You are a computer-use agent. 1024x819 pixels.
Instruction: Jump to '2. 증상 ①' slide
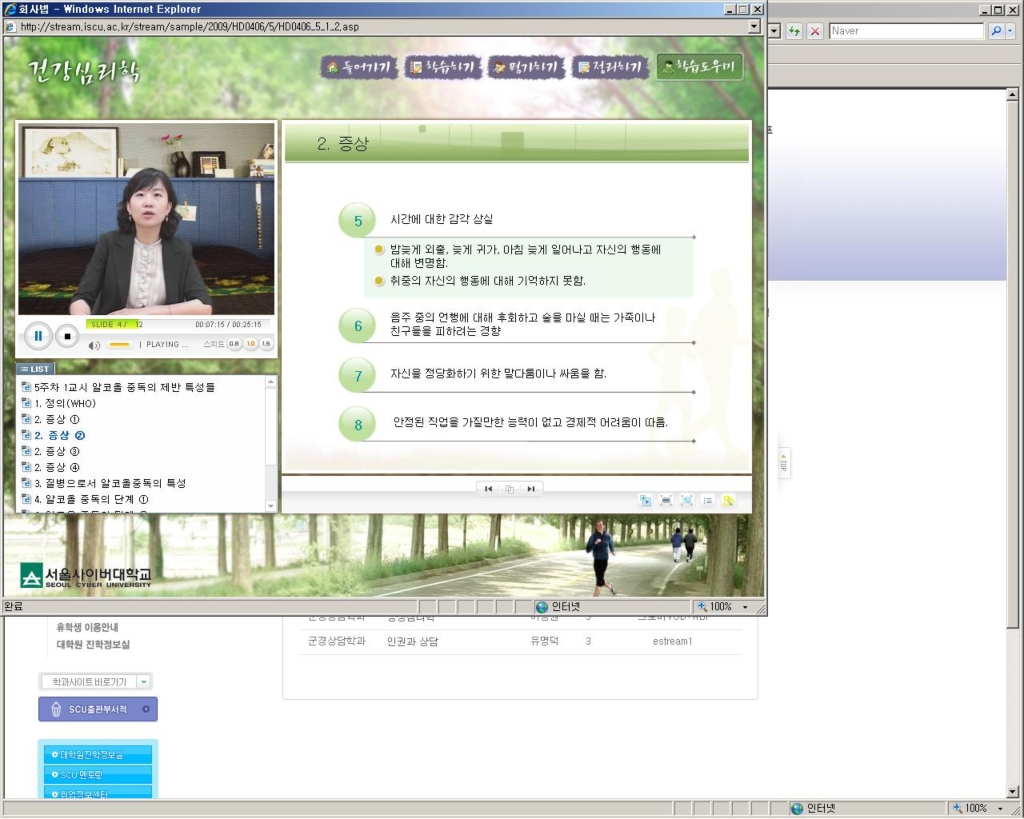tap(57, 419)
